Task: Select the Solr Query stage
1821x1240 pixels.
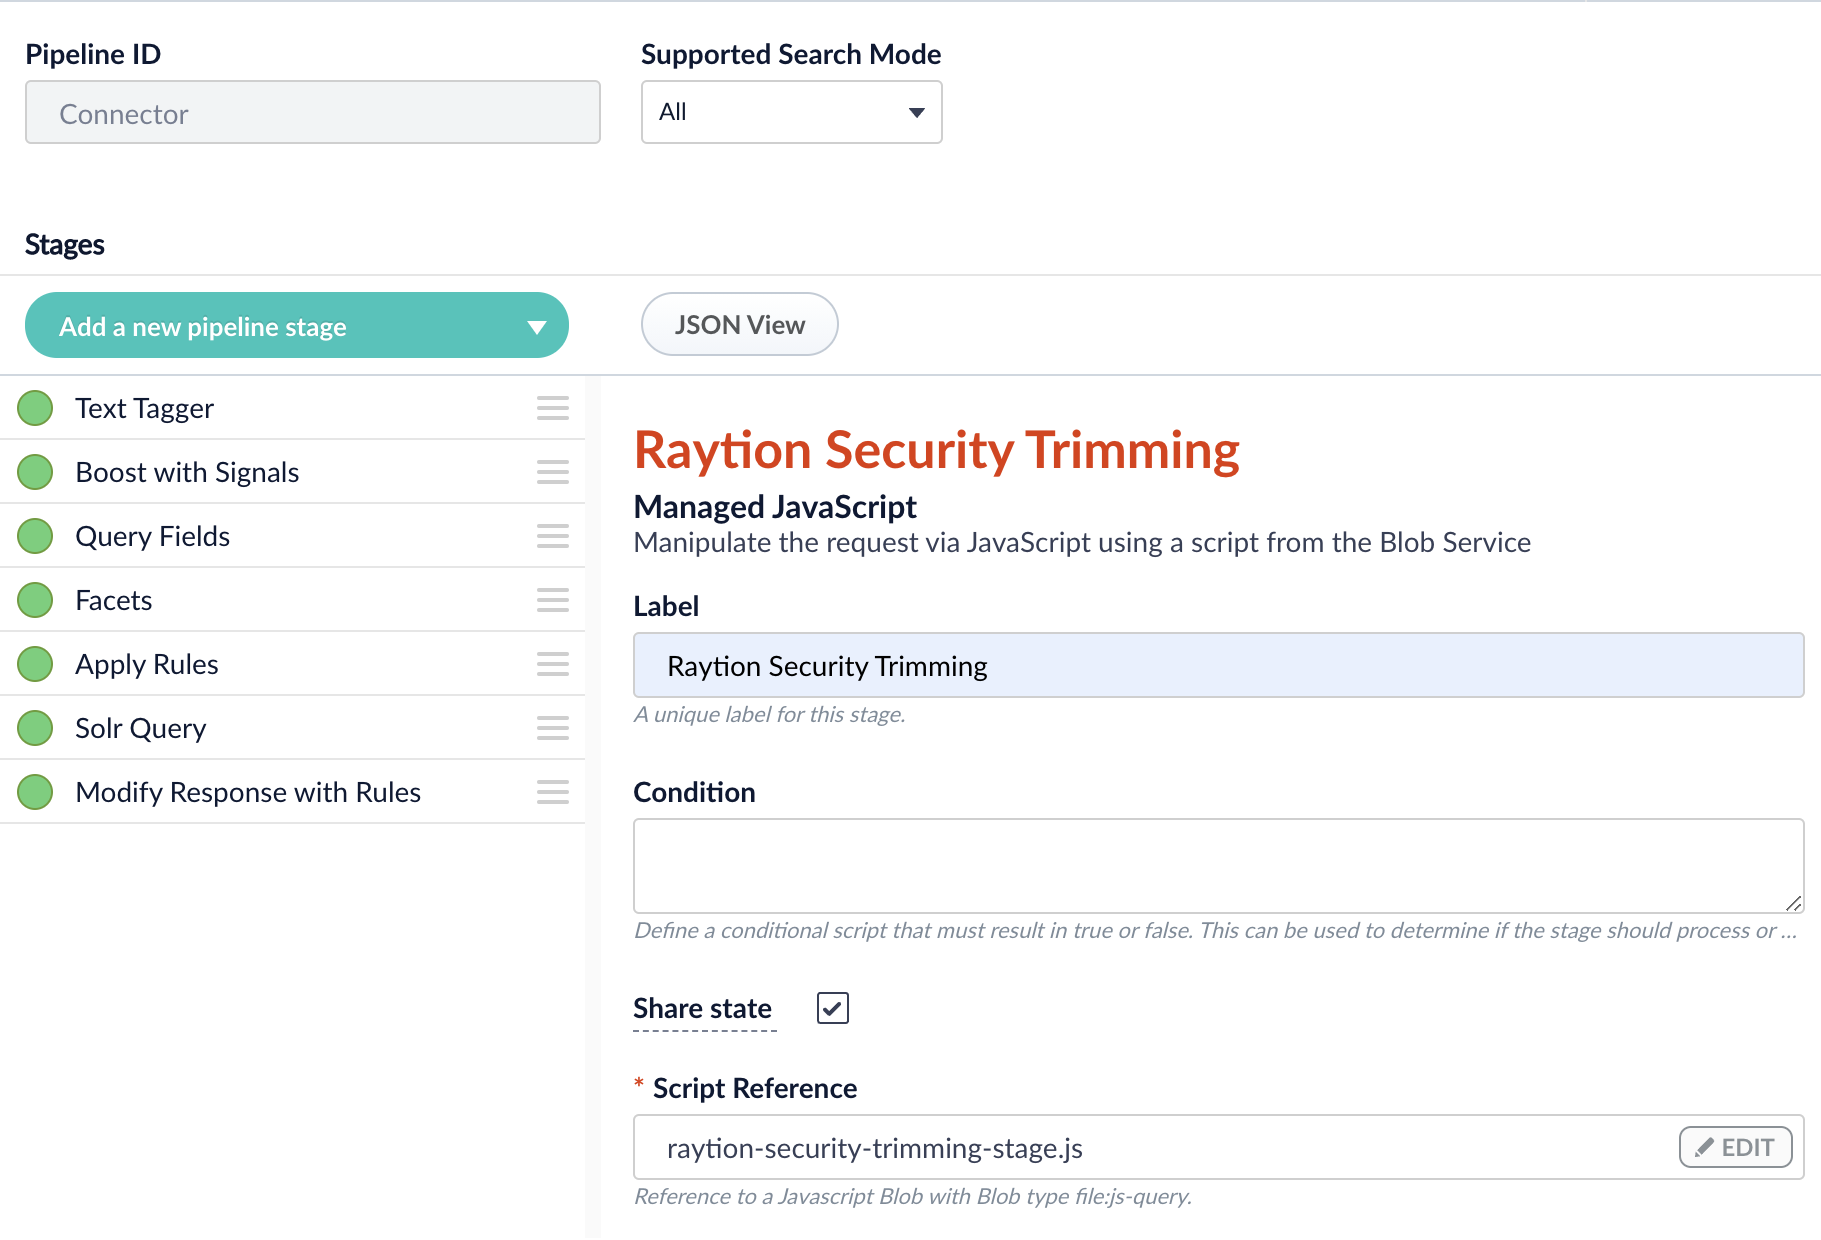Action: [140, 727]
